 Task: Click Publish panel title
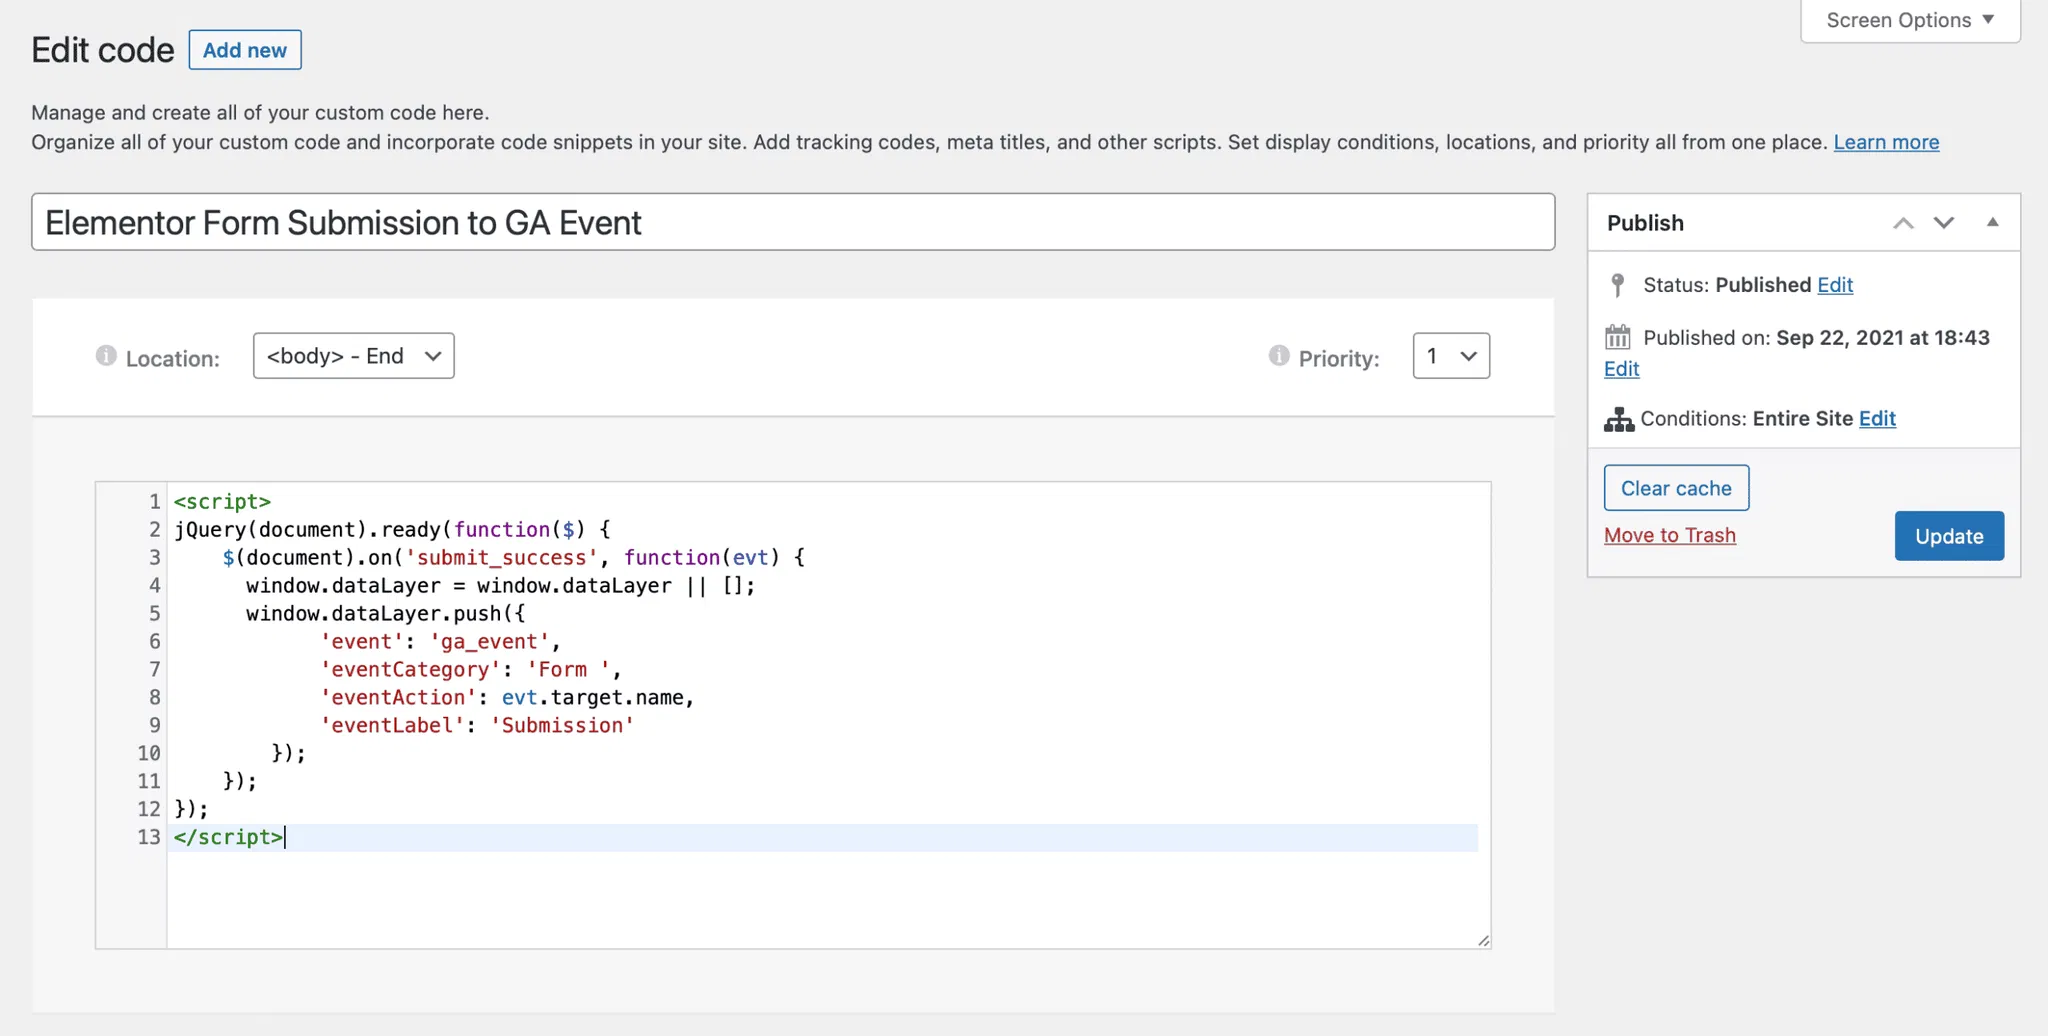[x=1645, y=223]
